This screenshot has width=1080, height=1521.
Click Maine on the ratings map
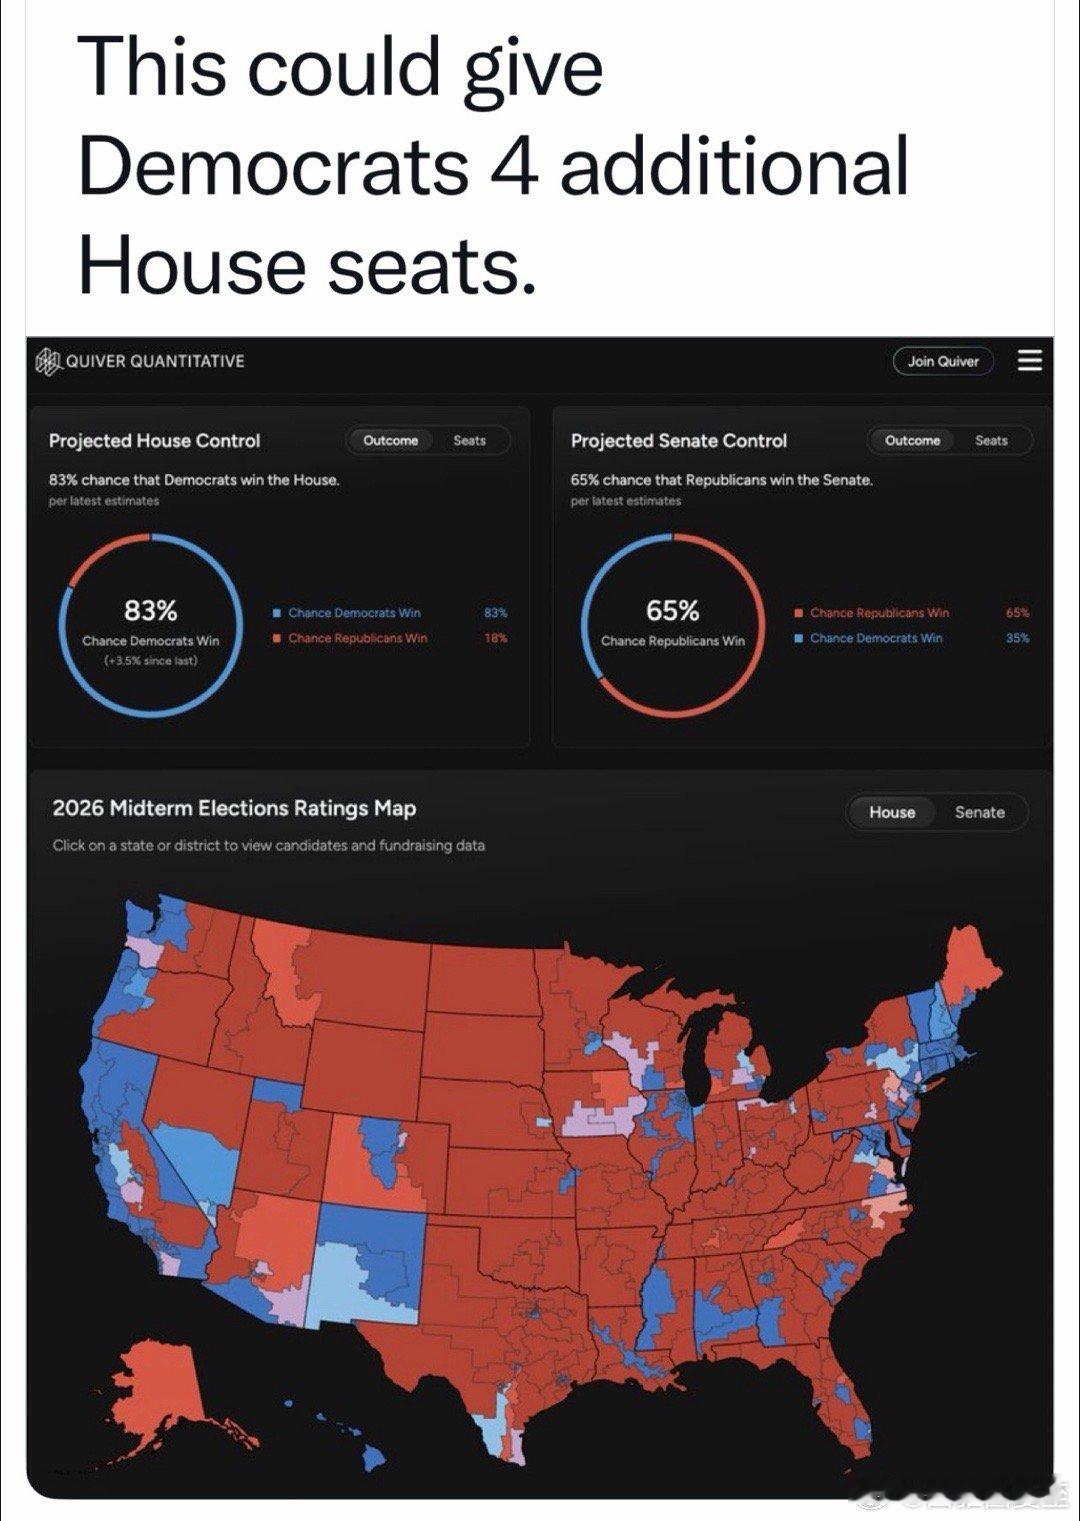[970, 965]
